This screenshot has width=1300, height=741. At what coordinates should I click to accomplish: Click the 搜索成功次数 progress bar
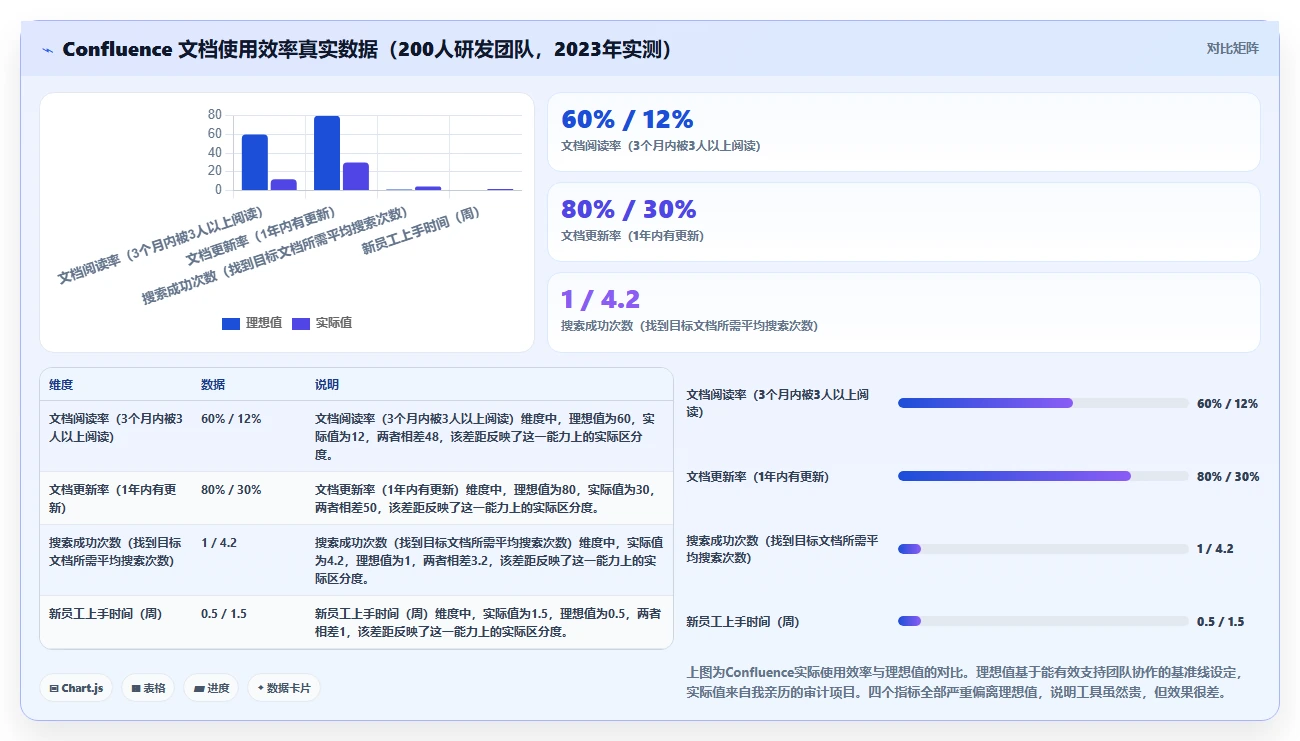pyautogui.click(x=1043, y=549)
